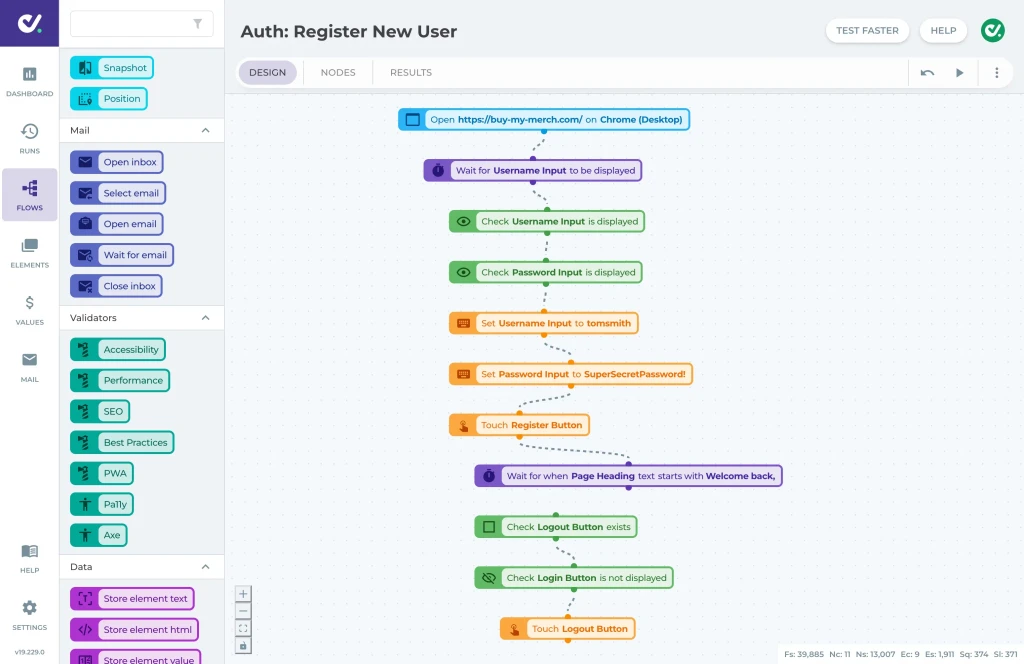
Task: Switch to the Results tab
Action: 411,72
